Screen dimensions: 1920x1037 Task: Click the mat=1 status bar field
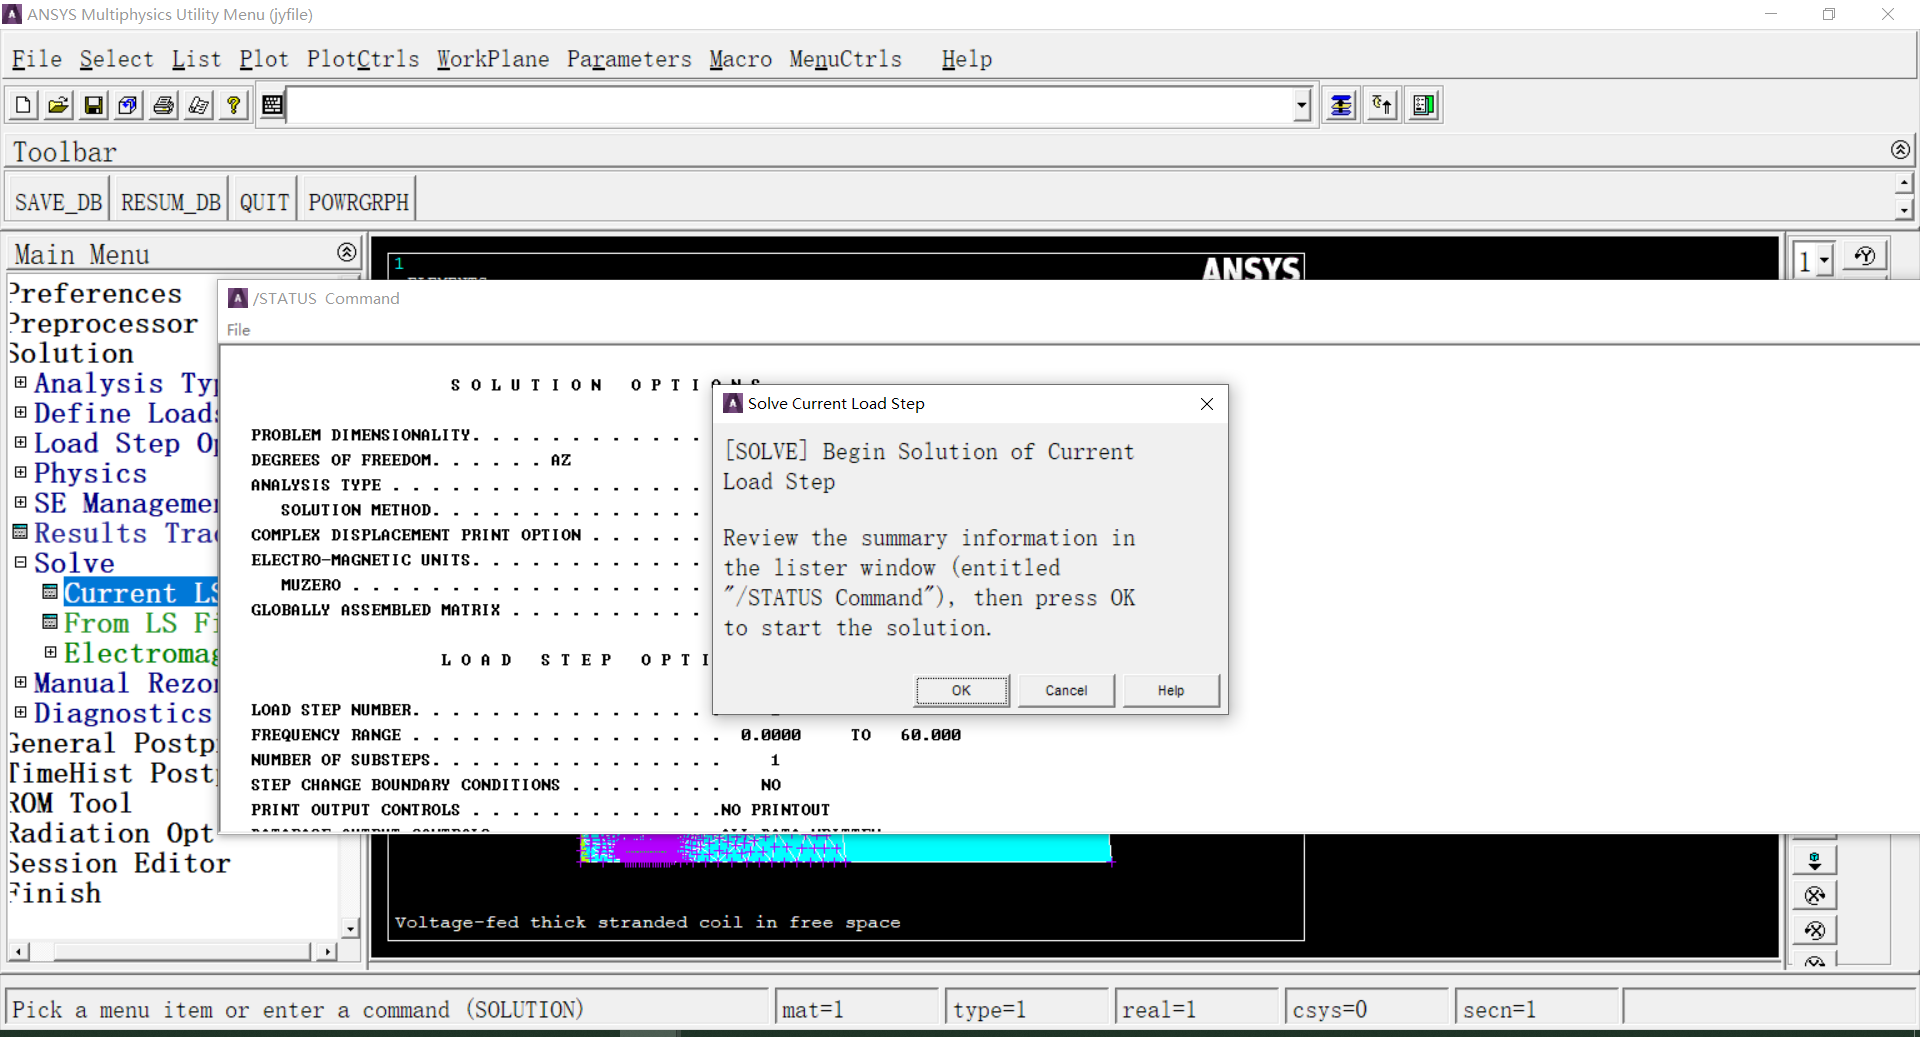click(x=858, y=1009)
